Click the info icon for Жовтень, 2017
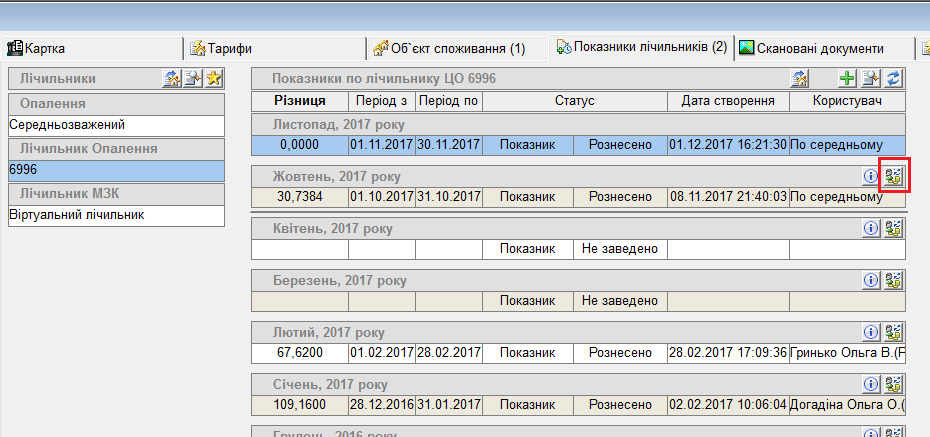 click(x=870, y=176)
